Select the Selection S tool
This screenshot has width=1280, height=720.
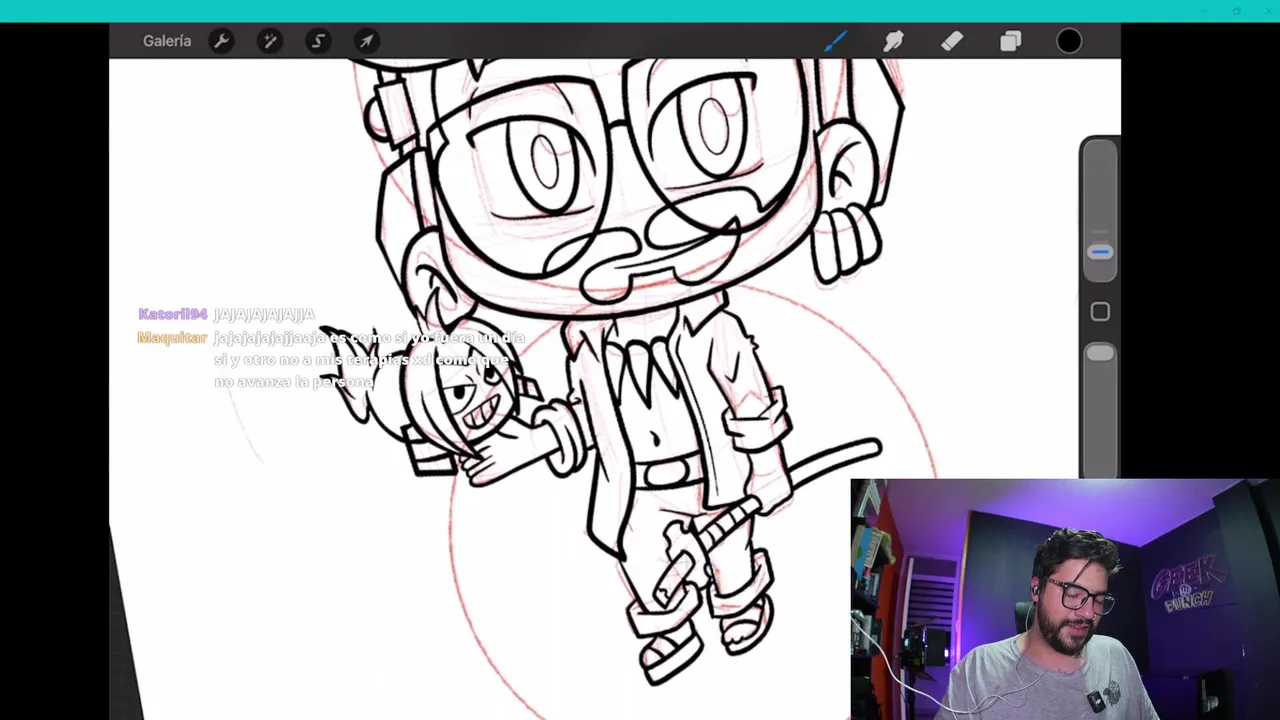[x=318, y=41]
